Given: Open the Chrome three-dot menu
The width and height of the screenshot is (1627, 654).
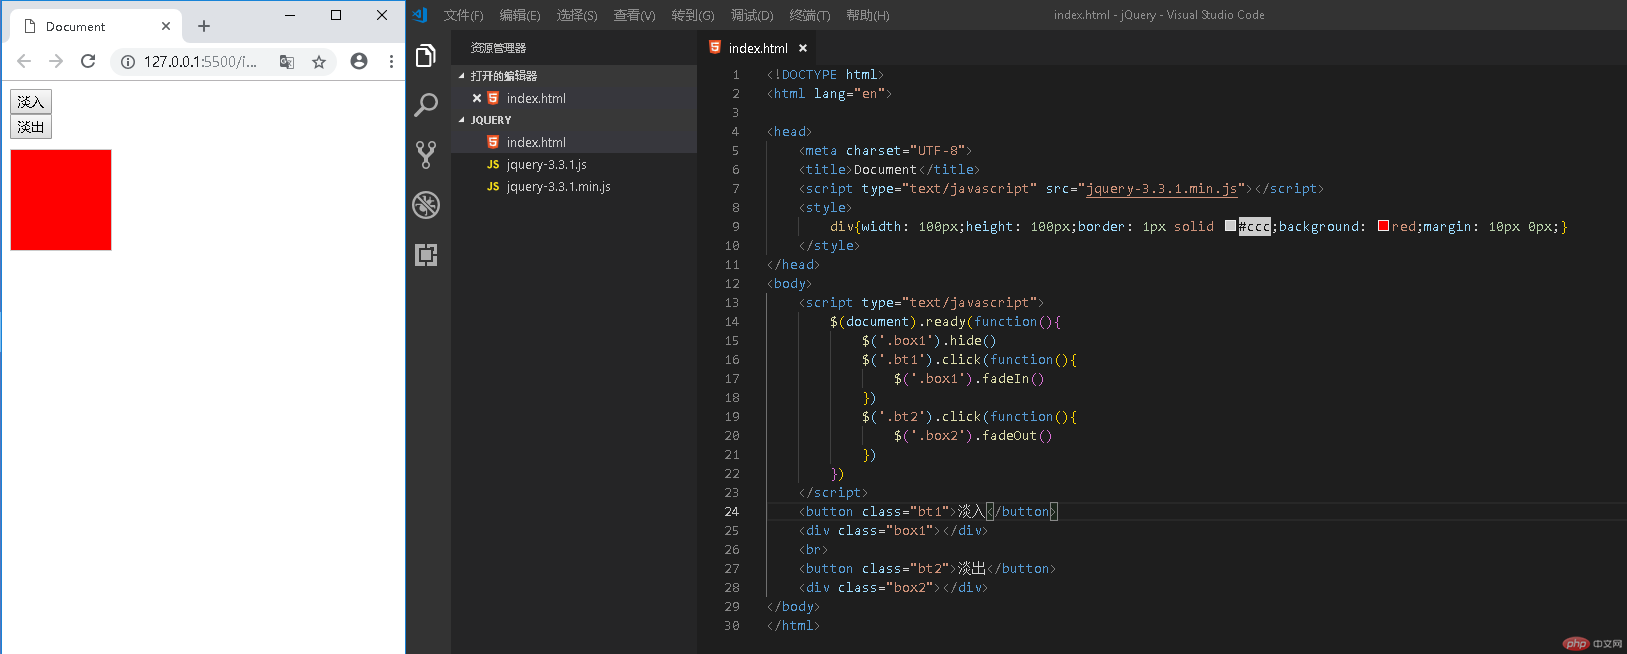Looking at the screenshot, I should (x=391, y=61).
